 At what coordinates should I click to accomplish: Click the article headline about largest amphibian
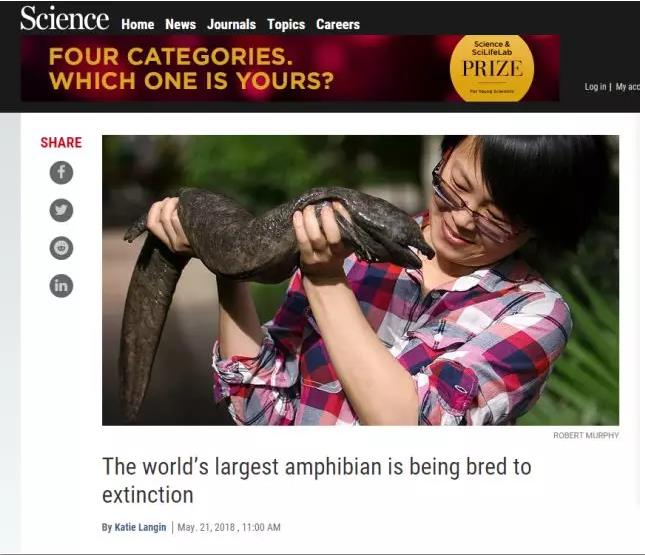[316, 480]
